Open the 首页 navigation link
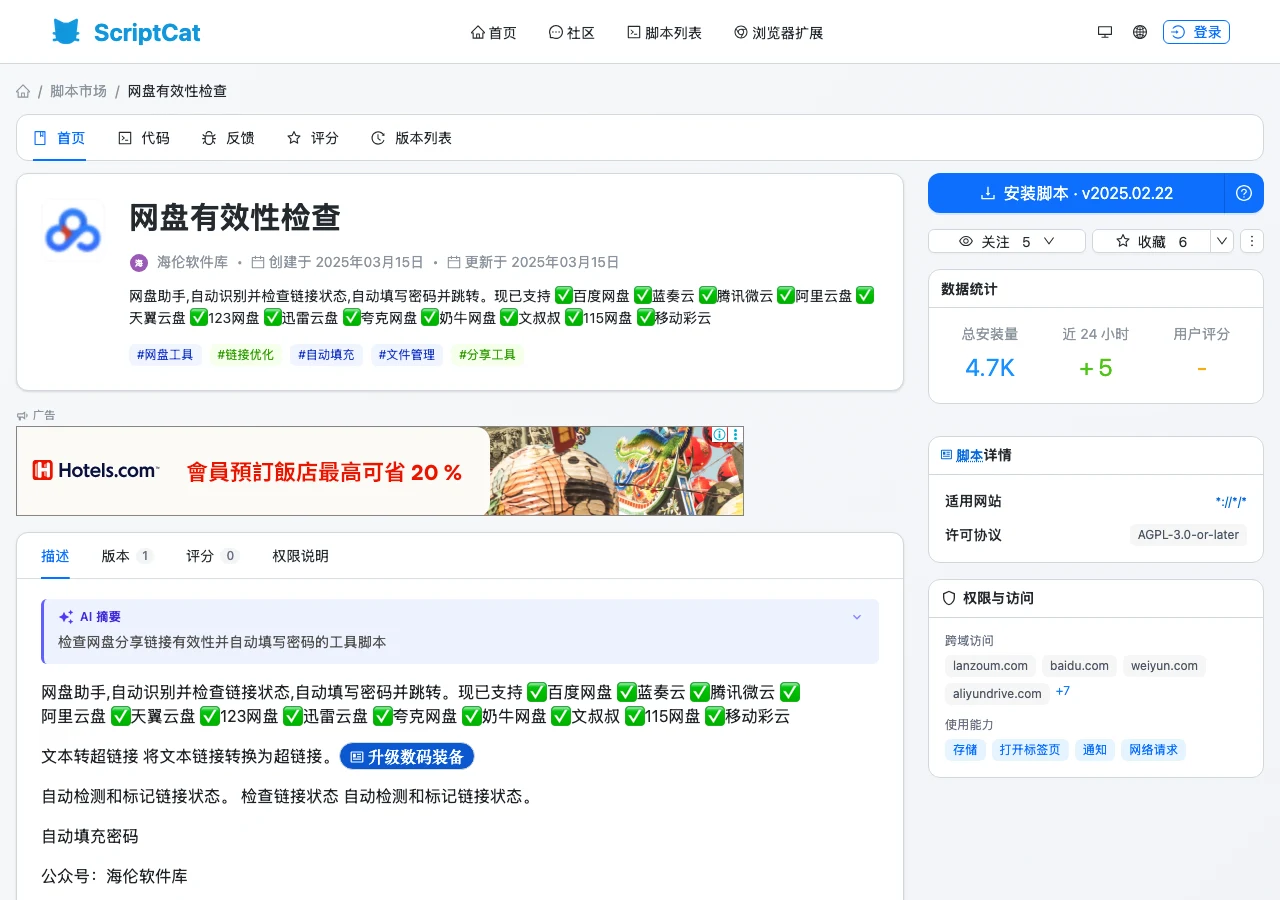Image resolution: width=1280 pixels, height=900 pixels. 494,33
